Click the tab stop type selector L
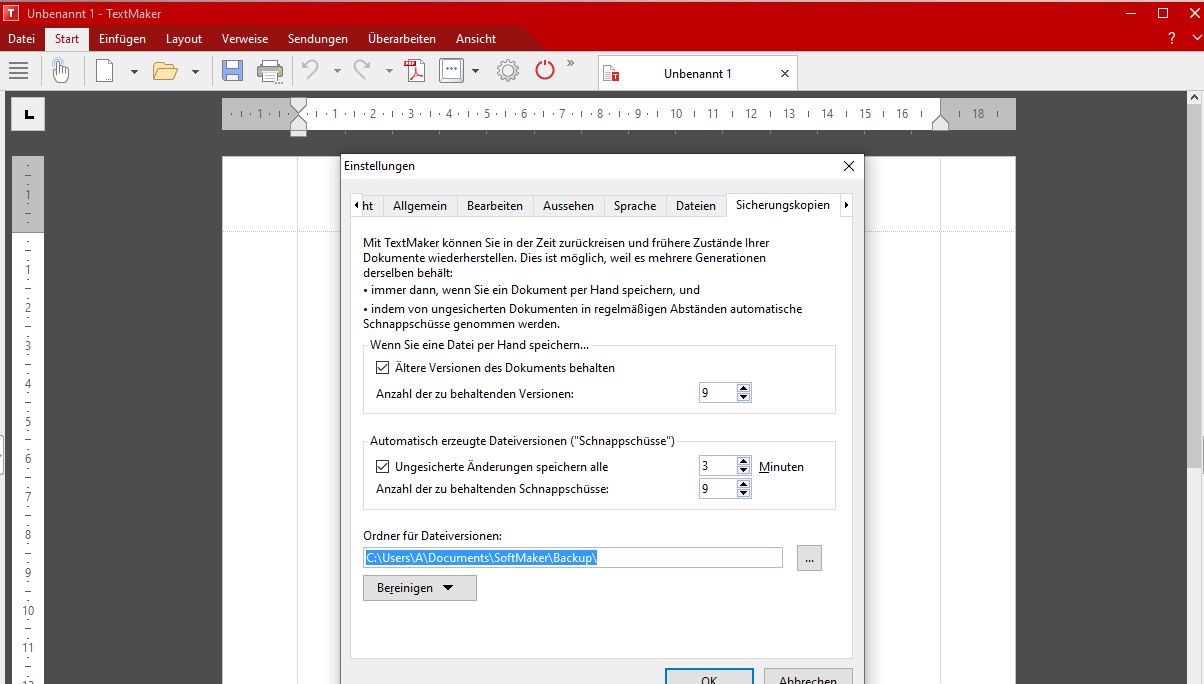The height and width of the screenshot is (684, 1204). pyautogui.click(x=28, y=114)
